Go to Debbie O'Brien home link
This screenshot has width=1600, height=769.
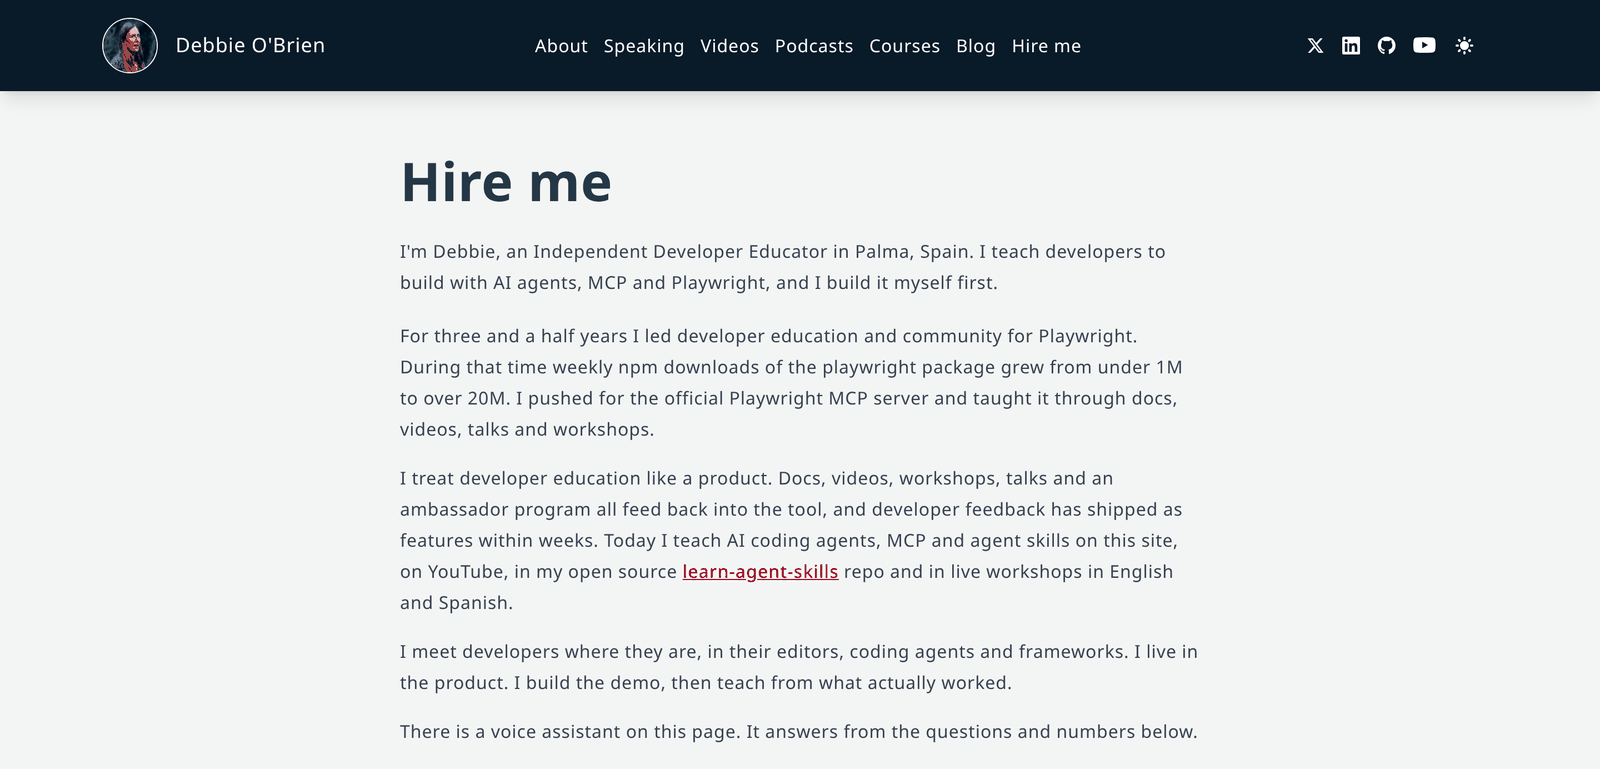250,46
